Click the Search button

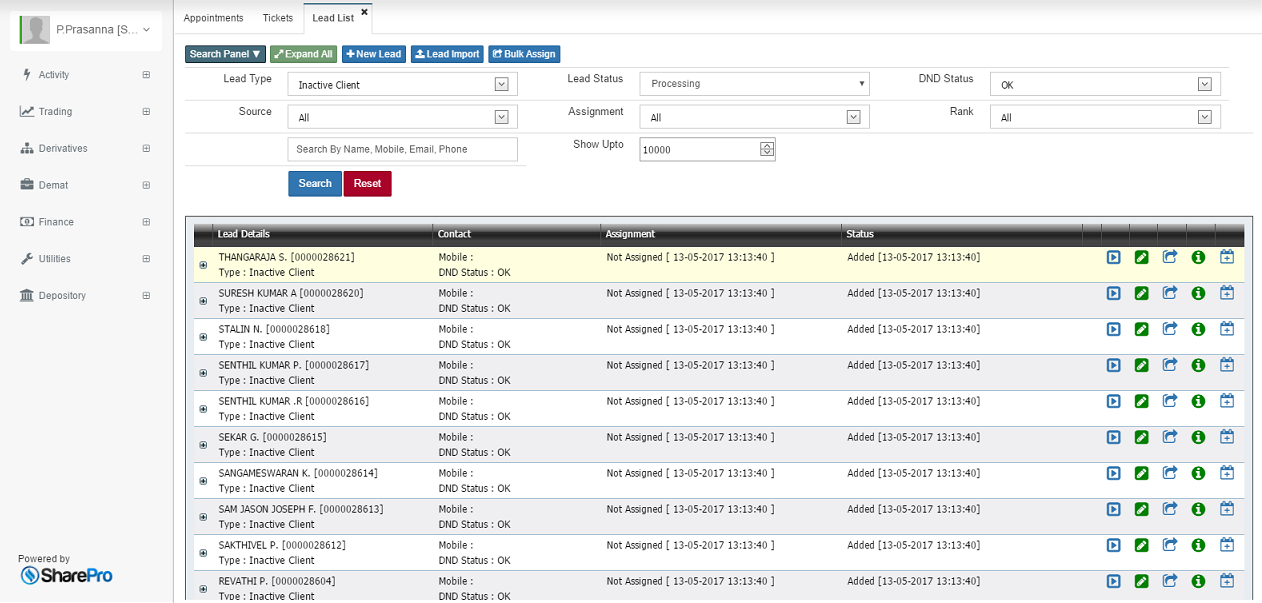[314, 183]
